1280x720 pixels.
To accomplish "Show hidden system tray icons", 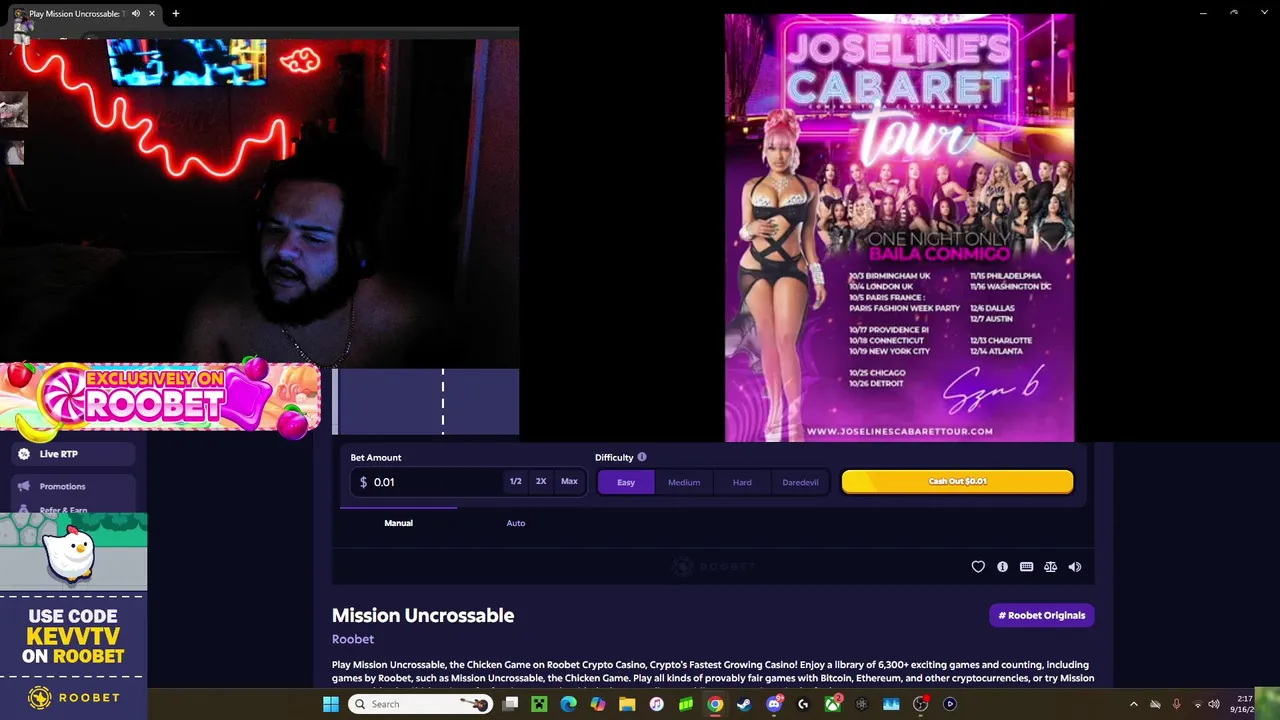I will tap(1133, 704).
